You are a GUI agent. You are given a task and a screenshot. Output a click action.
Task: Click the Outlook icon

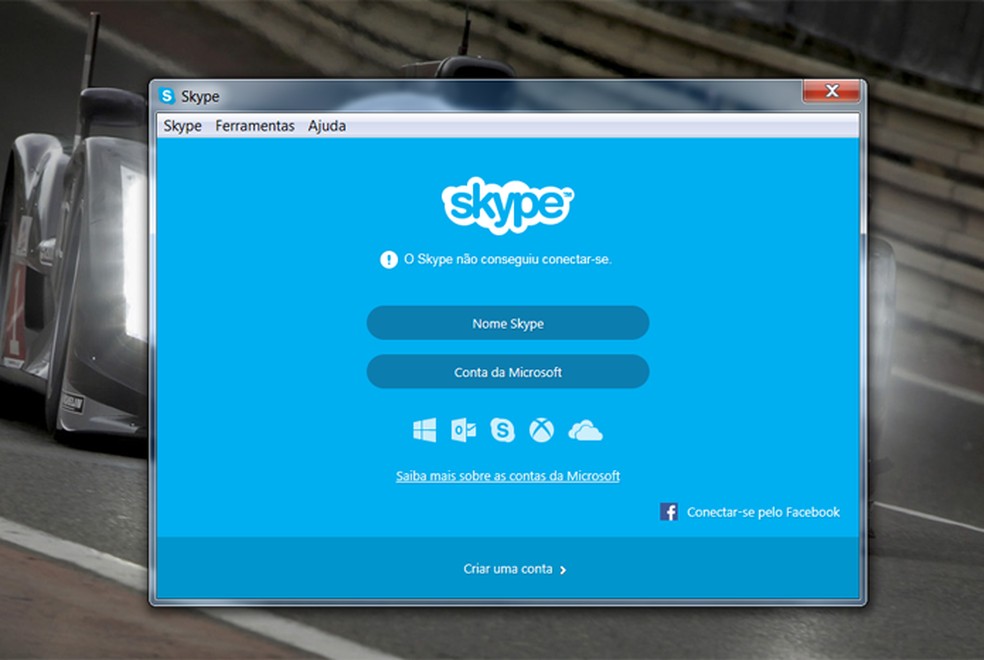(x=463, y=430)
